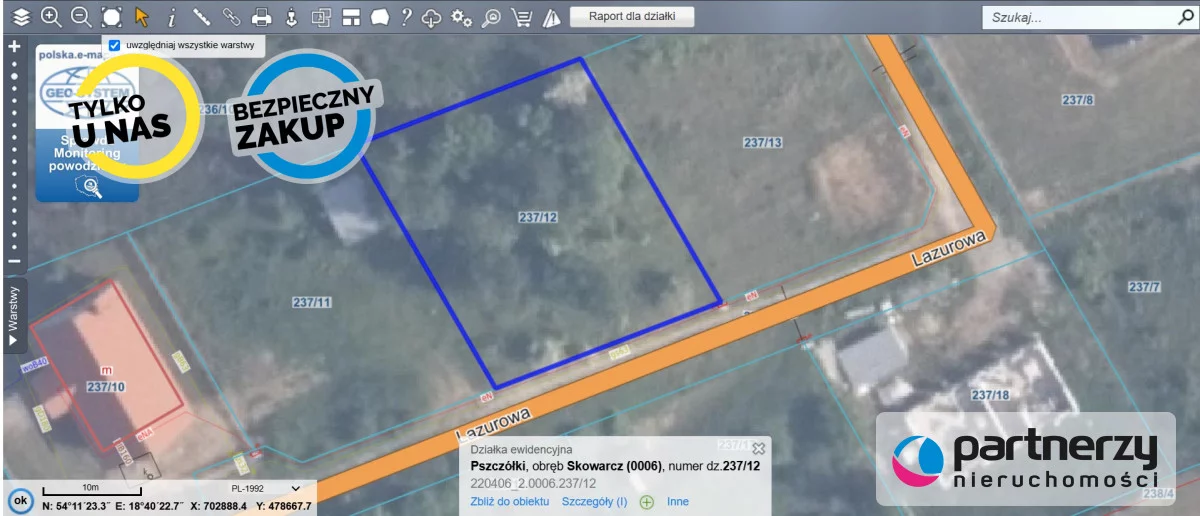Viewport: 1200px width, 516px height.
Task: Zoom in with the plus on slider
Action: pos(14,46)
